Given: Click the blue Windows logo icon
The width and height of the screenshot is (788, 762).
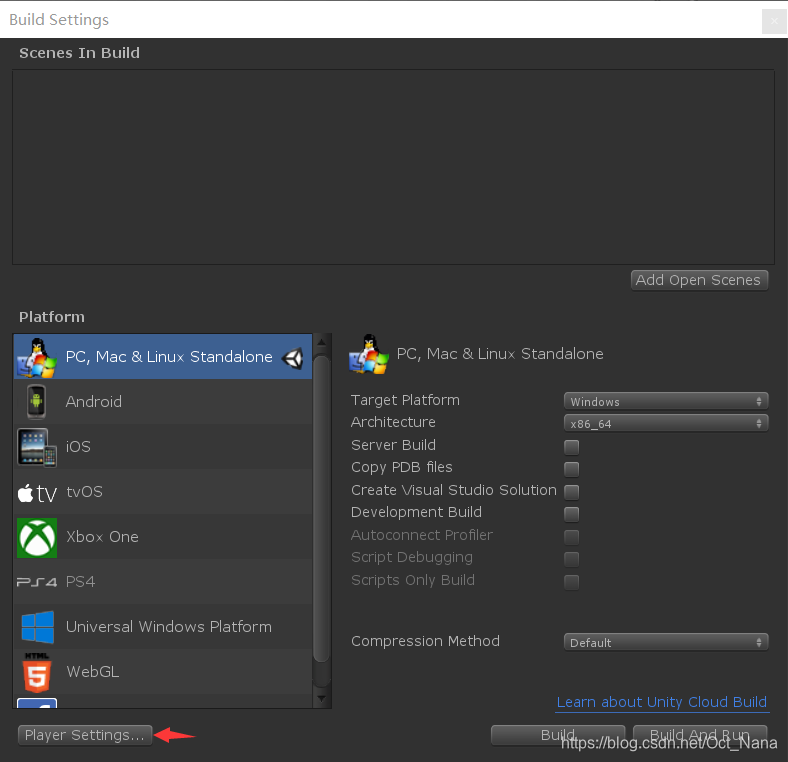Looking at the screenshot, I should click(38, 627).
